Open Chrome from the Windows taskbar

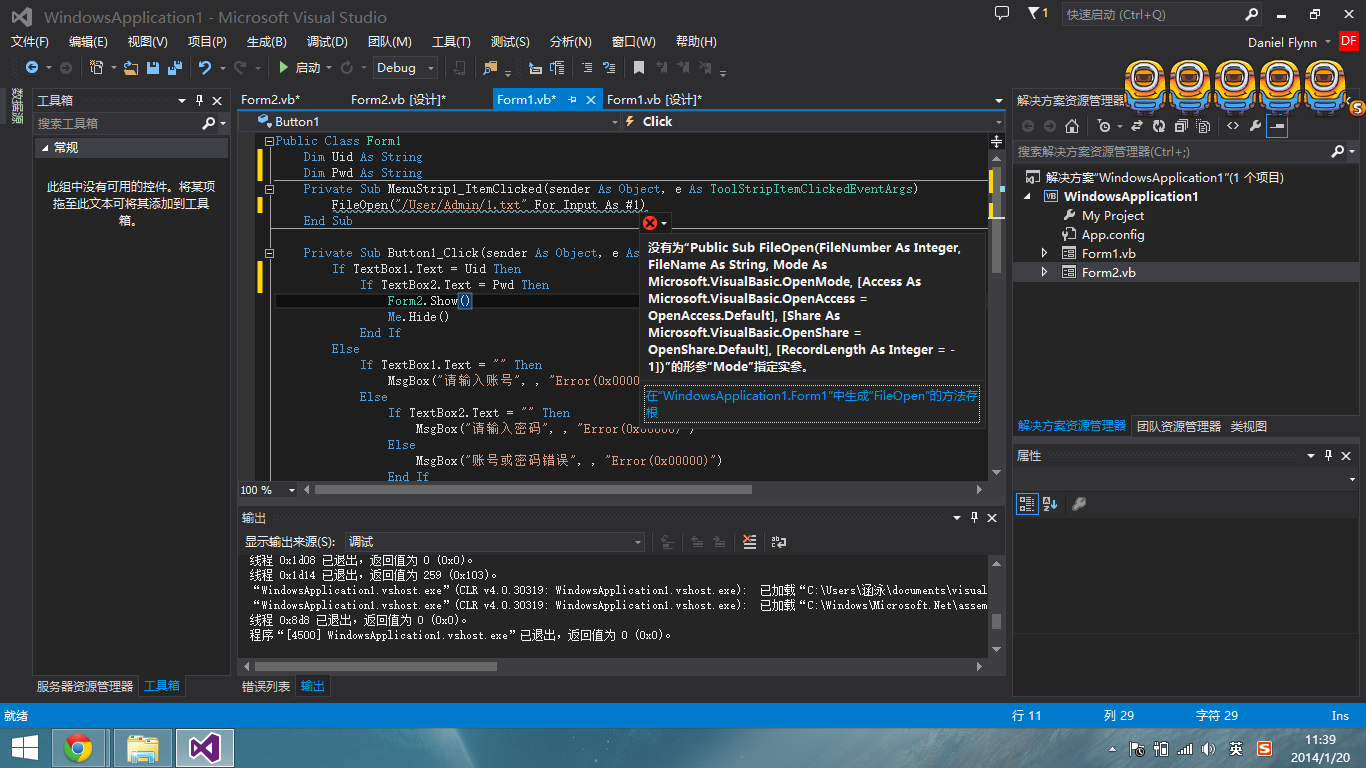coord(78,747)
